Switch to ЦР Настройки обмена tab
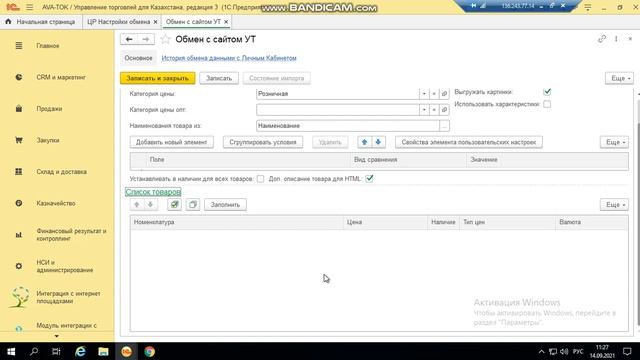 point(118,22)
